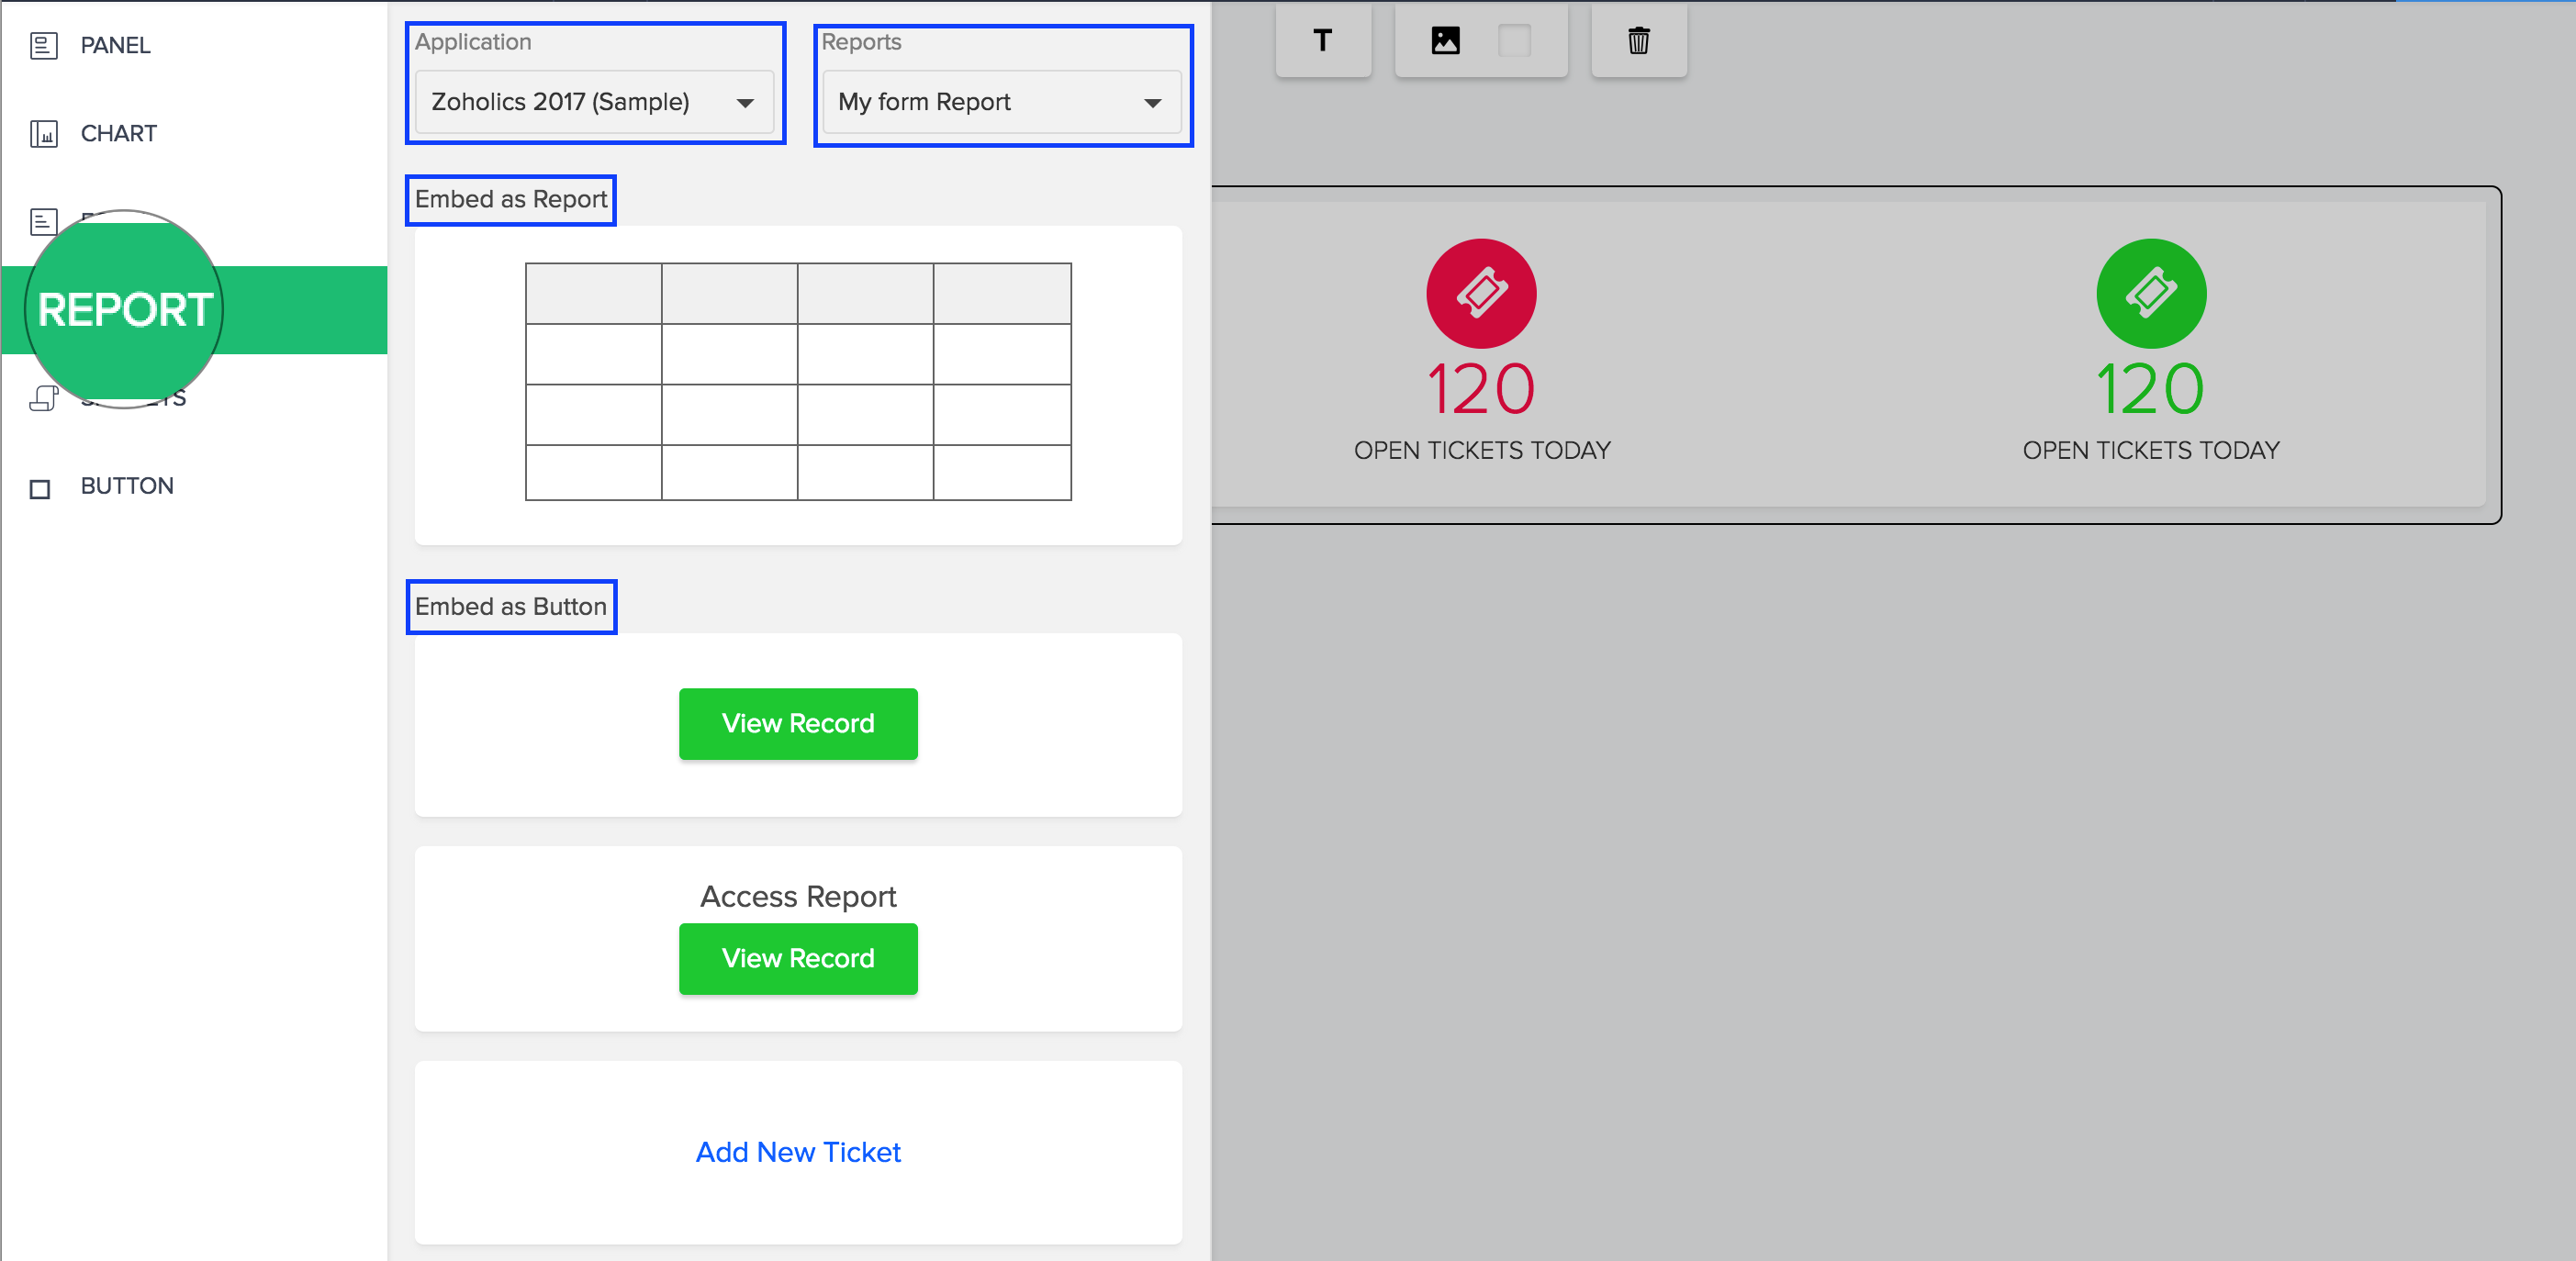This screenshot has height=1261, width=2576.
Task: Click the green ticket circle icon
Action: pyautogui.click(x=2150, y=293)
